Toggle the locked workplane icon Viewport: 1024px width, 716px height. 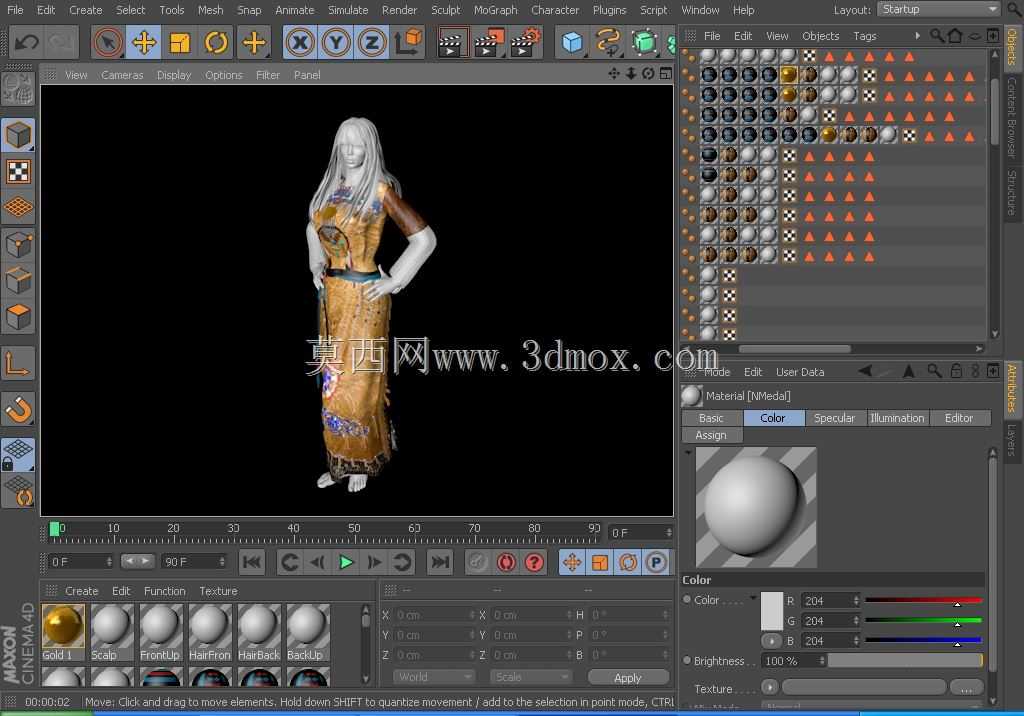tap(18, 455)
